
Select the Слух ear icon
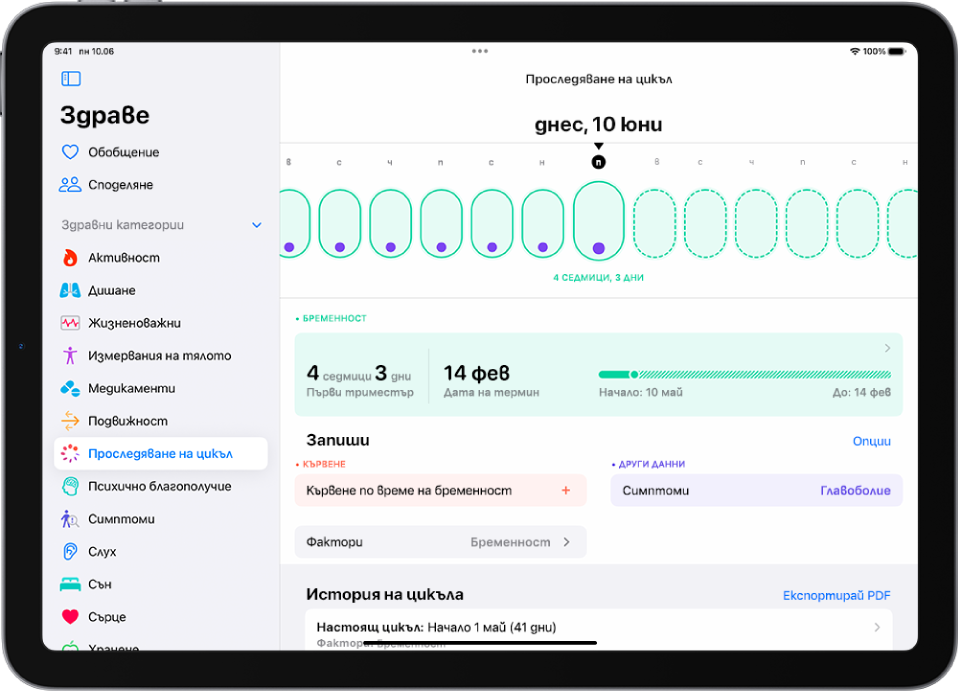pos(70,552)
